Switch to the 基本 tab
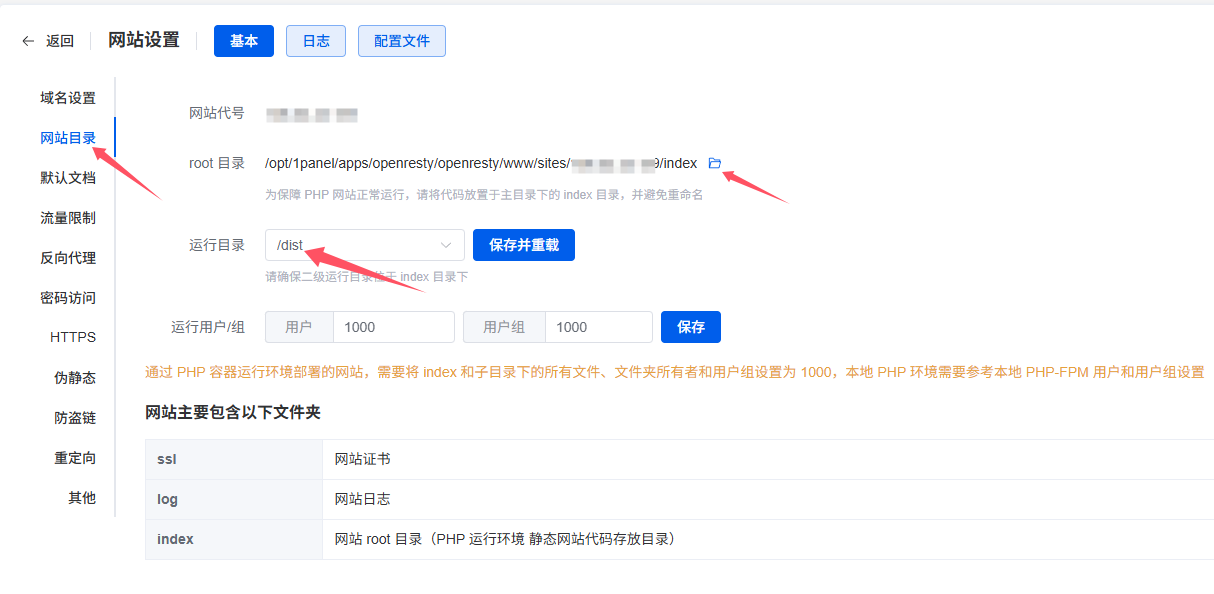The height and width of the screenshot is (594, 1214). click(244, 41)
